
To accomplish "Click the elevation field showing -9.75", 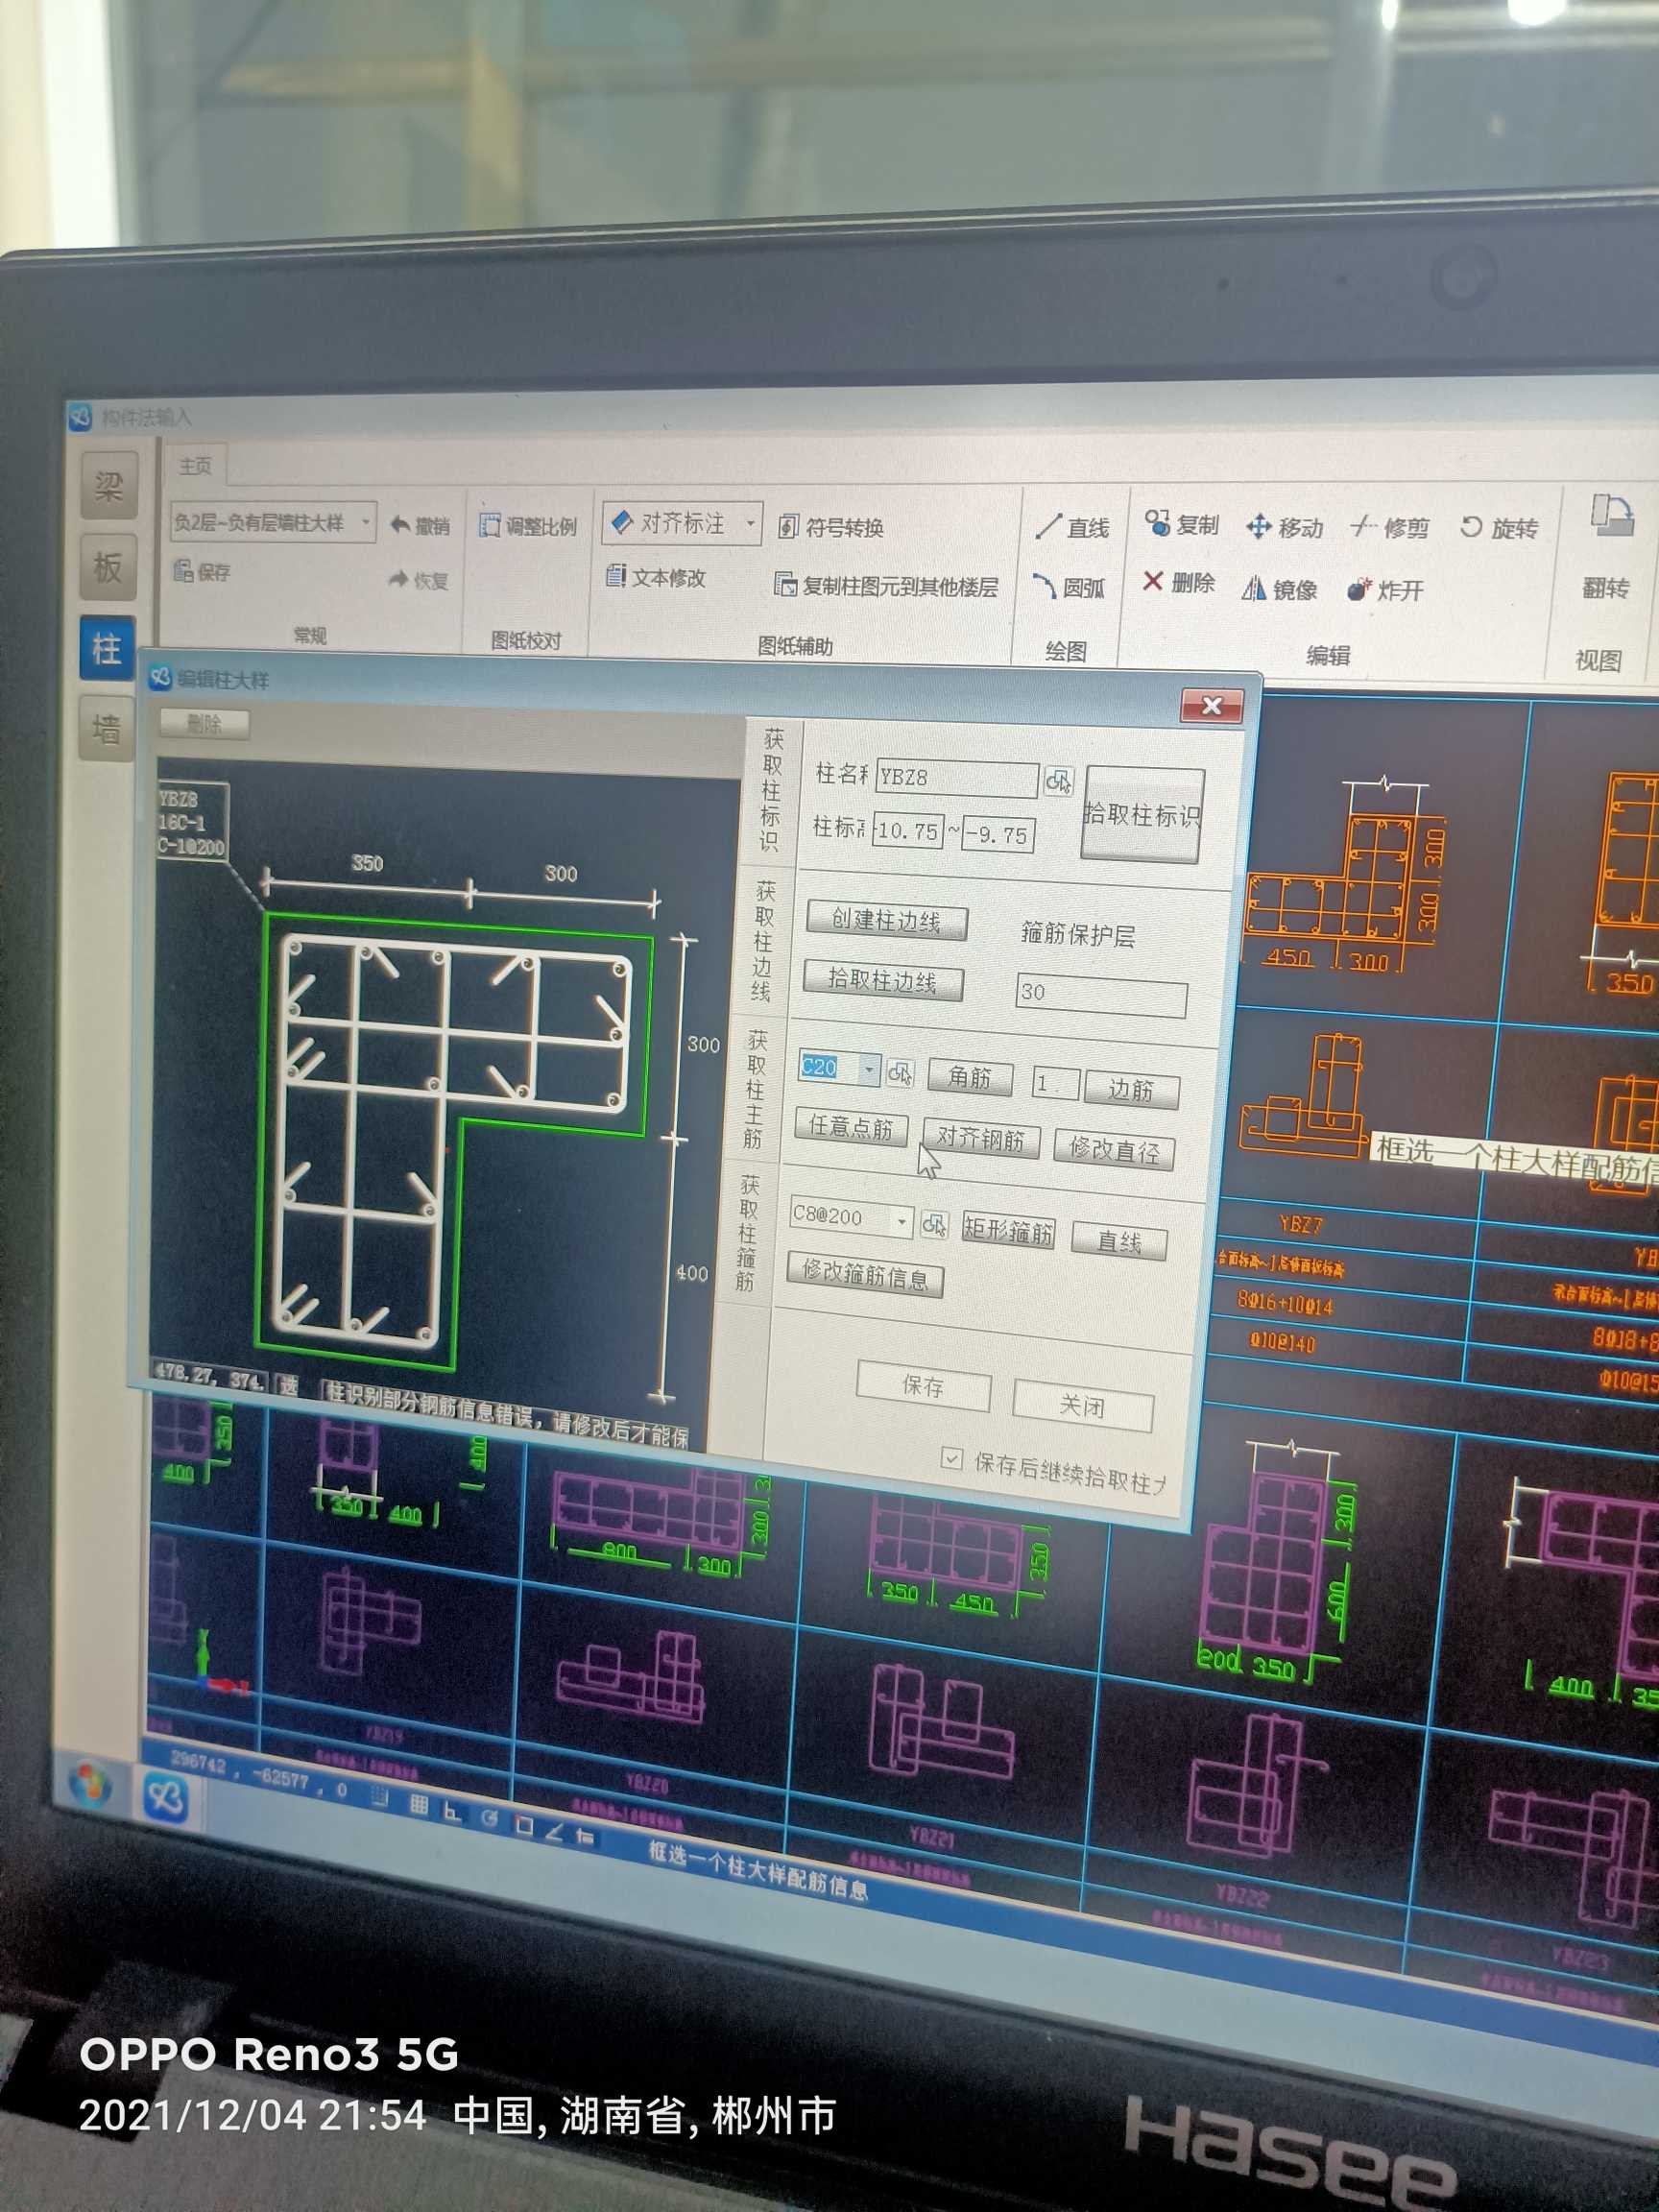I will tap(998, 835).
